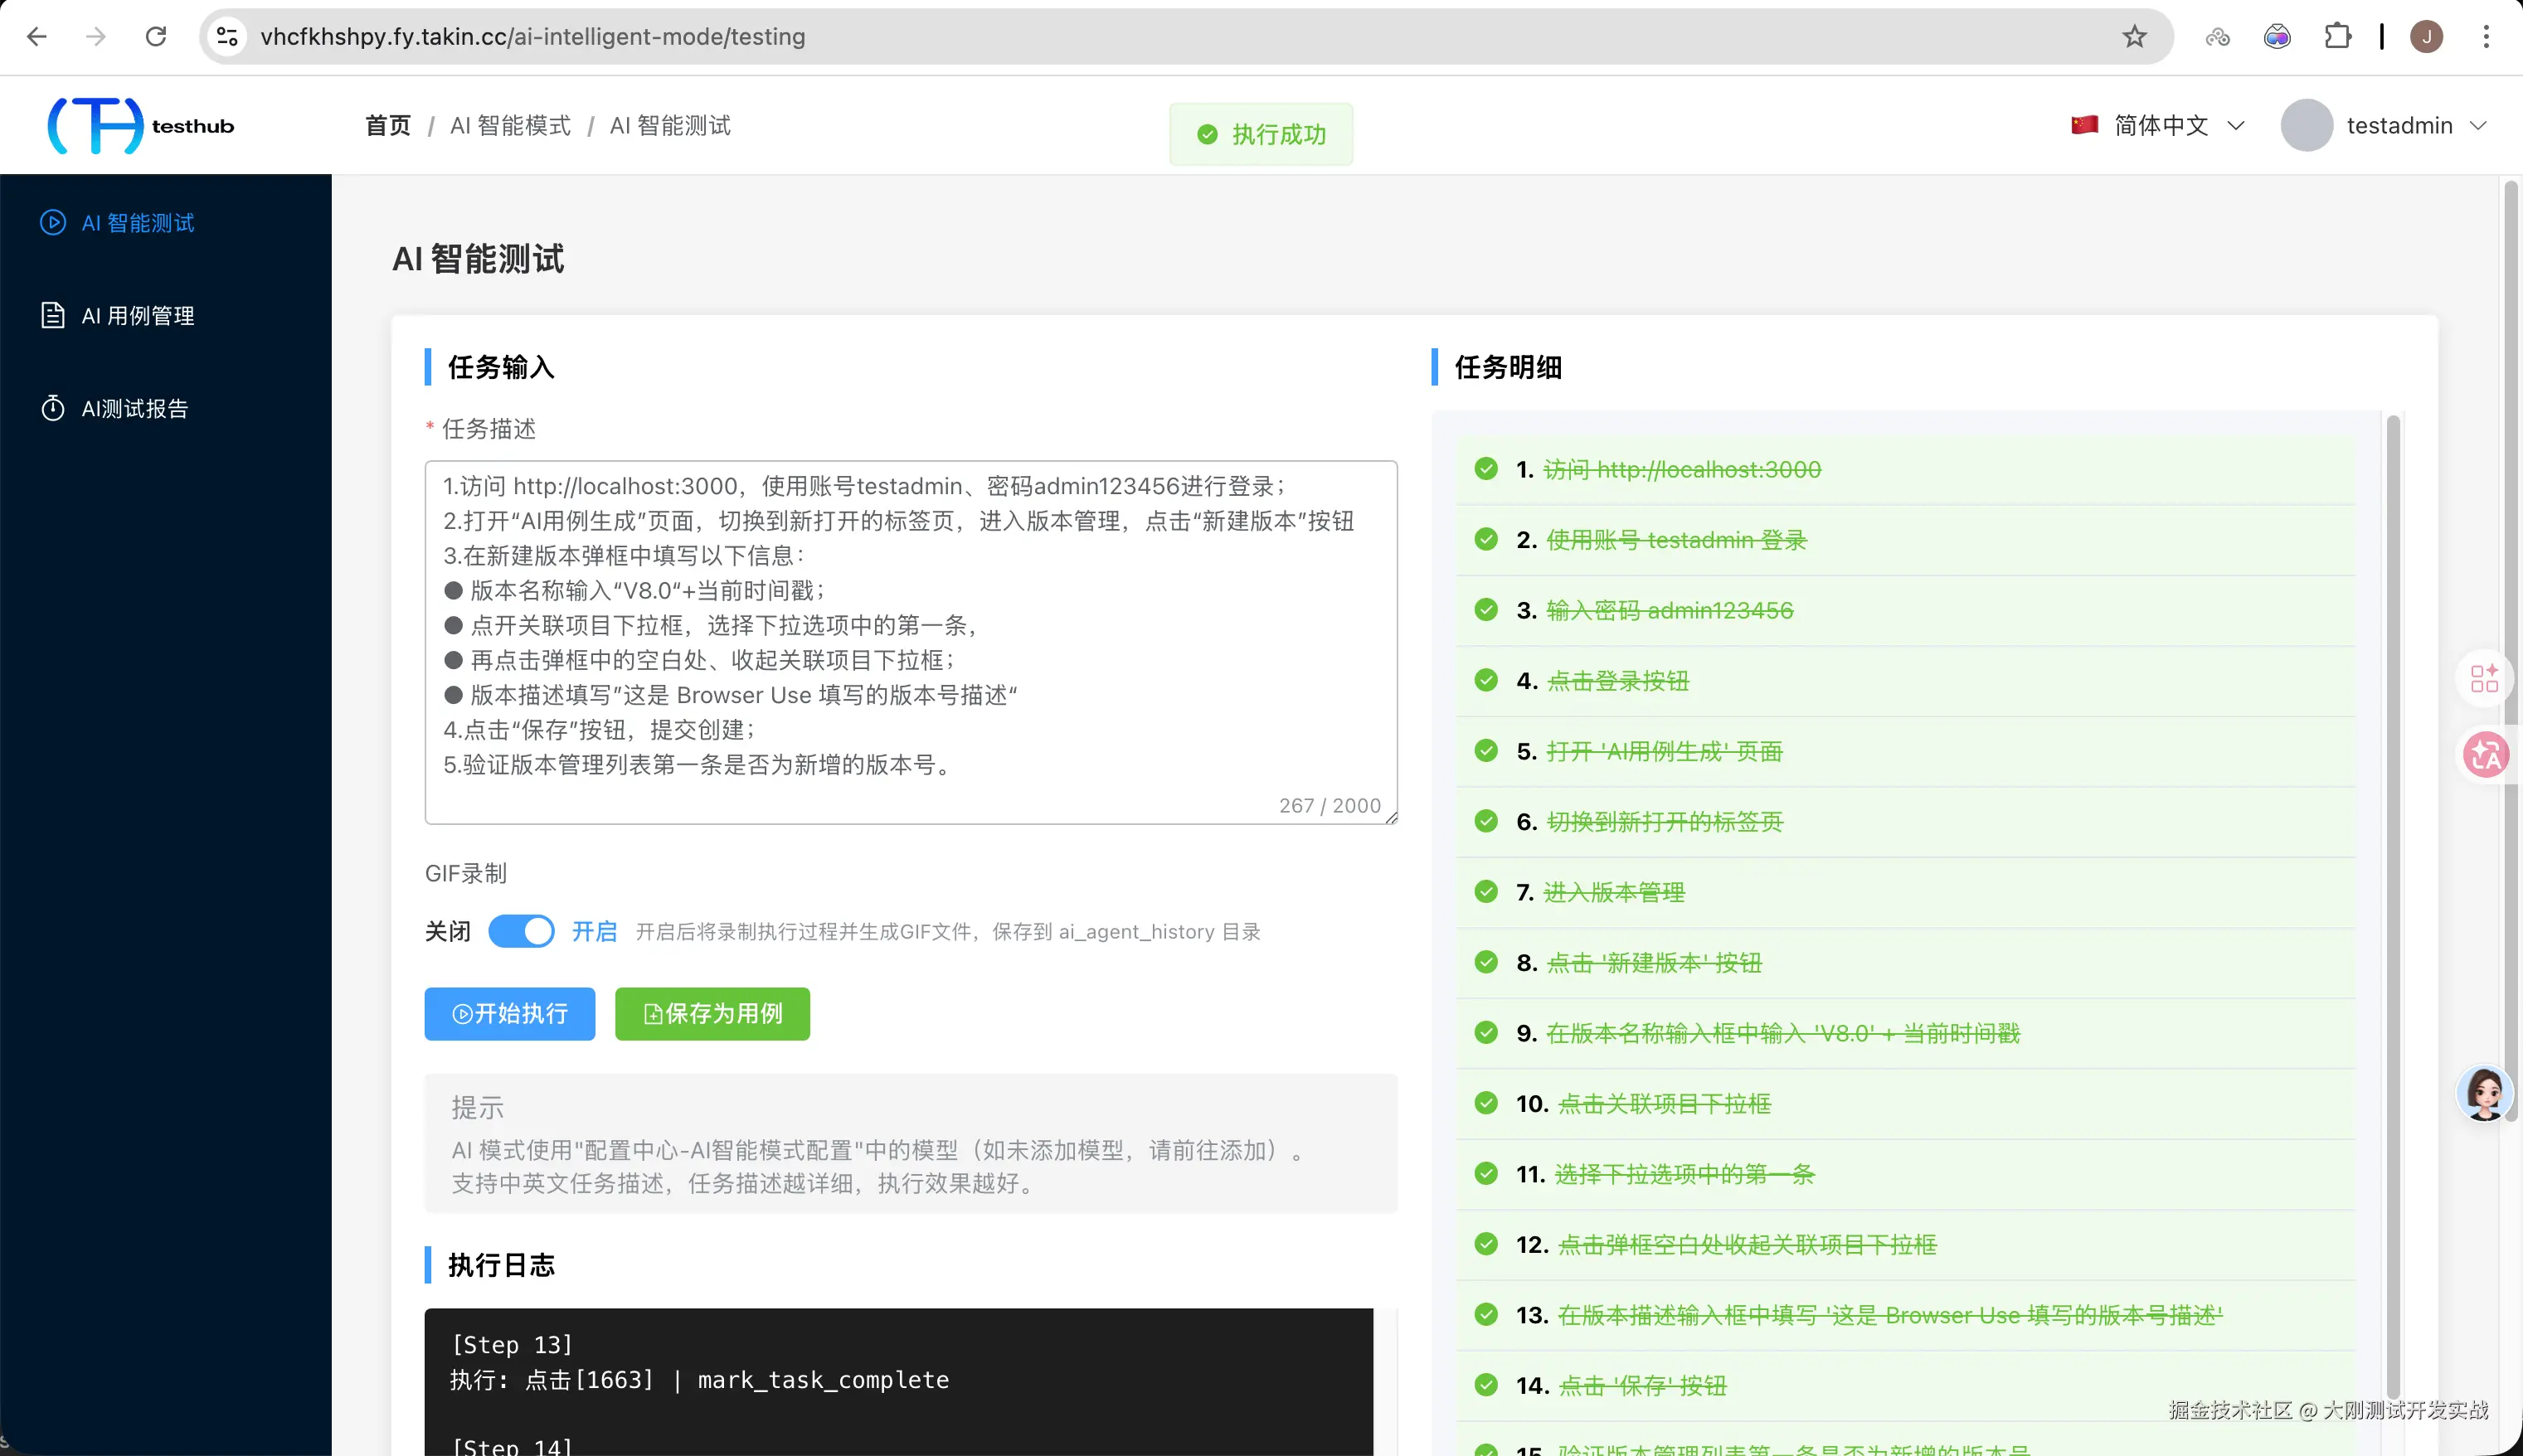This screenshot has height=1456, width=2523.
Task: Click the timer icon beside AI测试报告
Action: coord(52,408)
